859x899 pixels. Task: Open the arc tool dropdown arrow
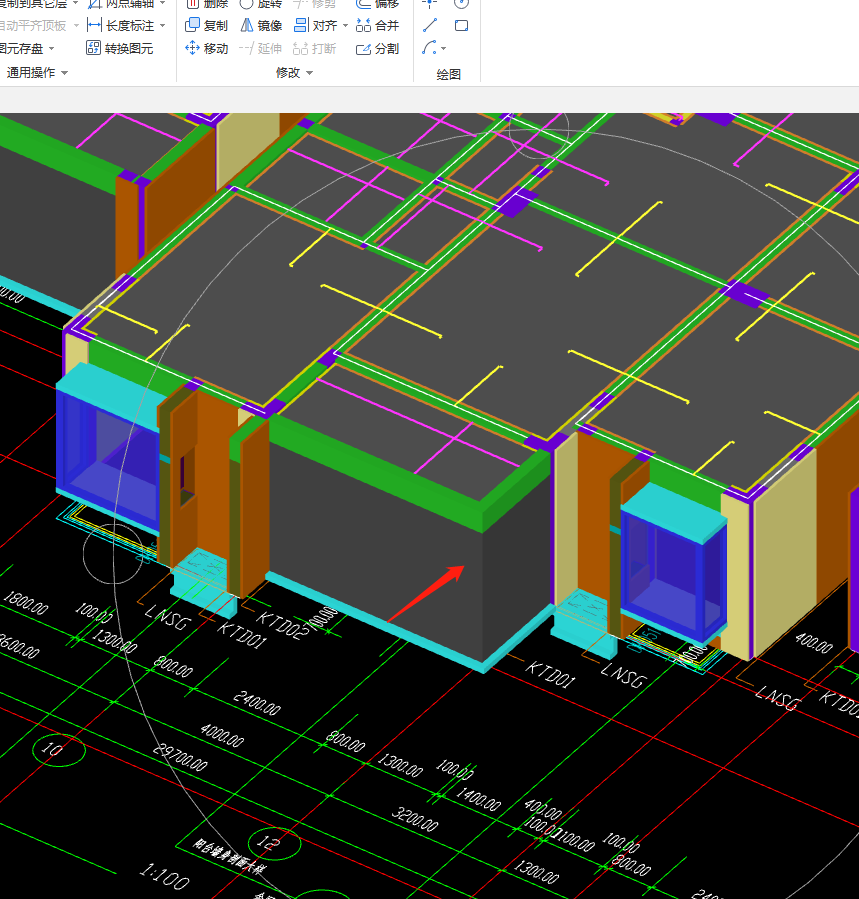(443, 49)
